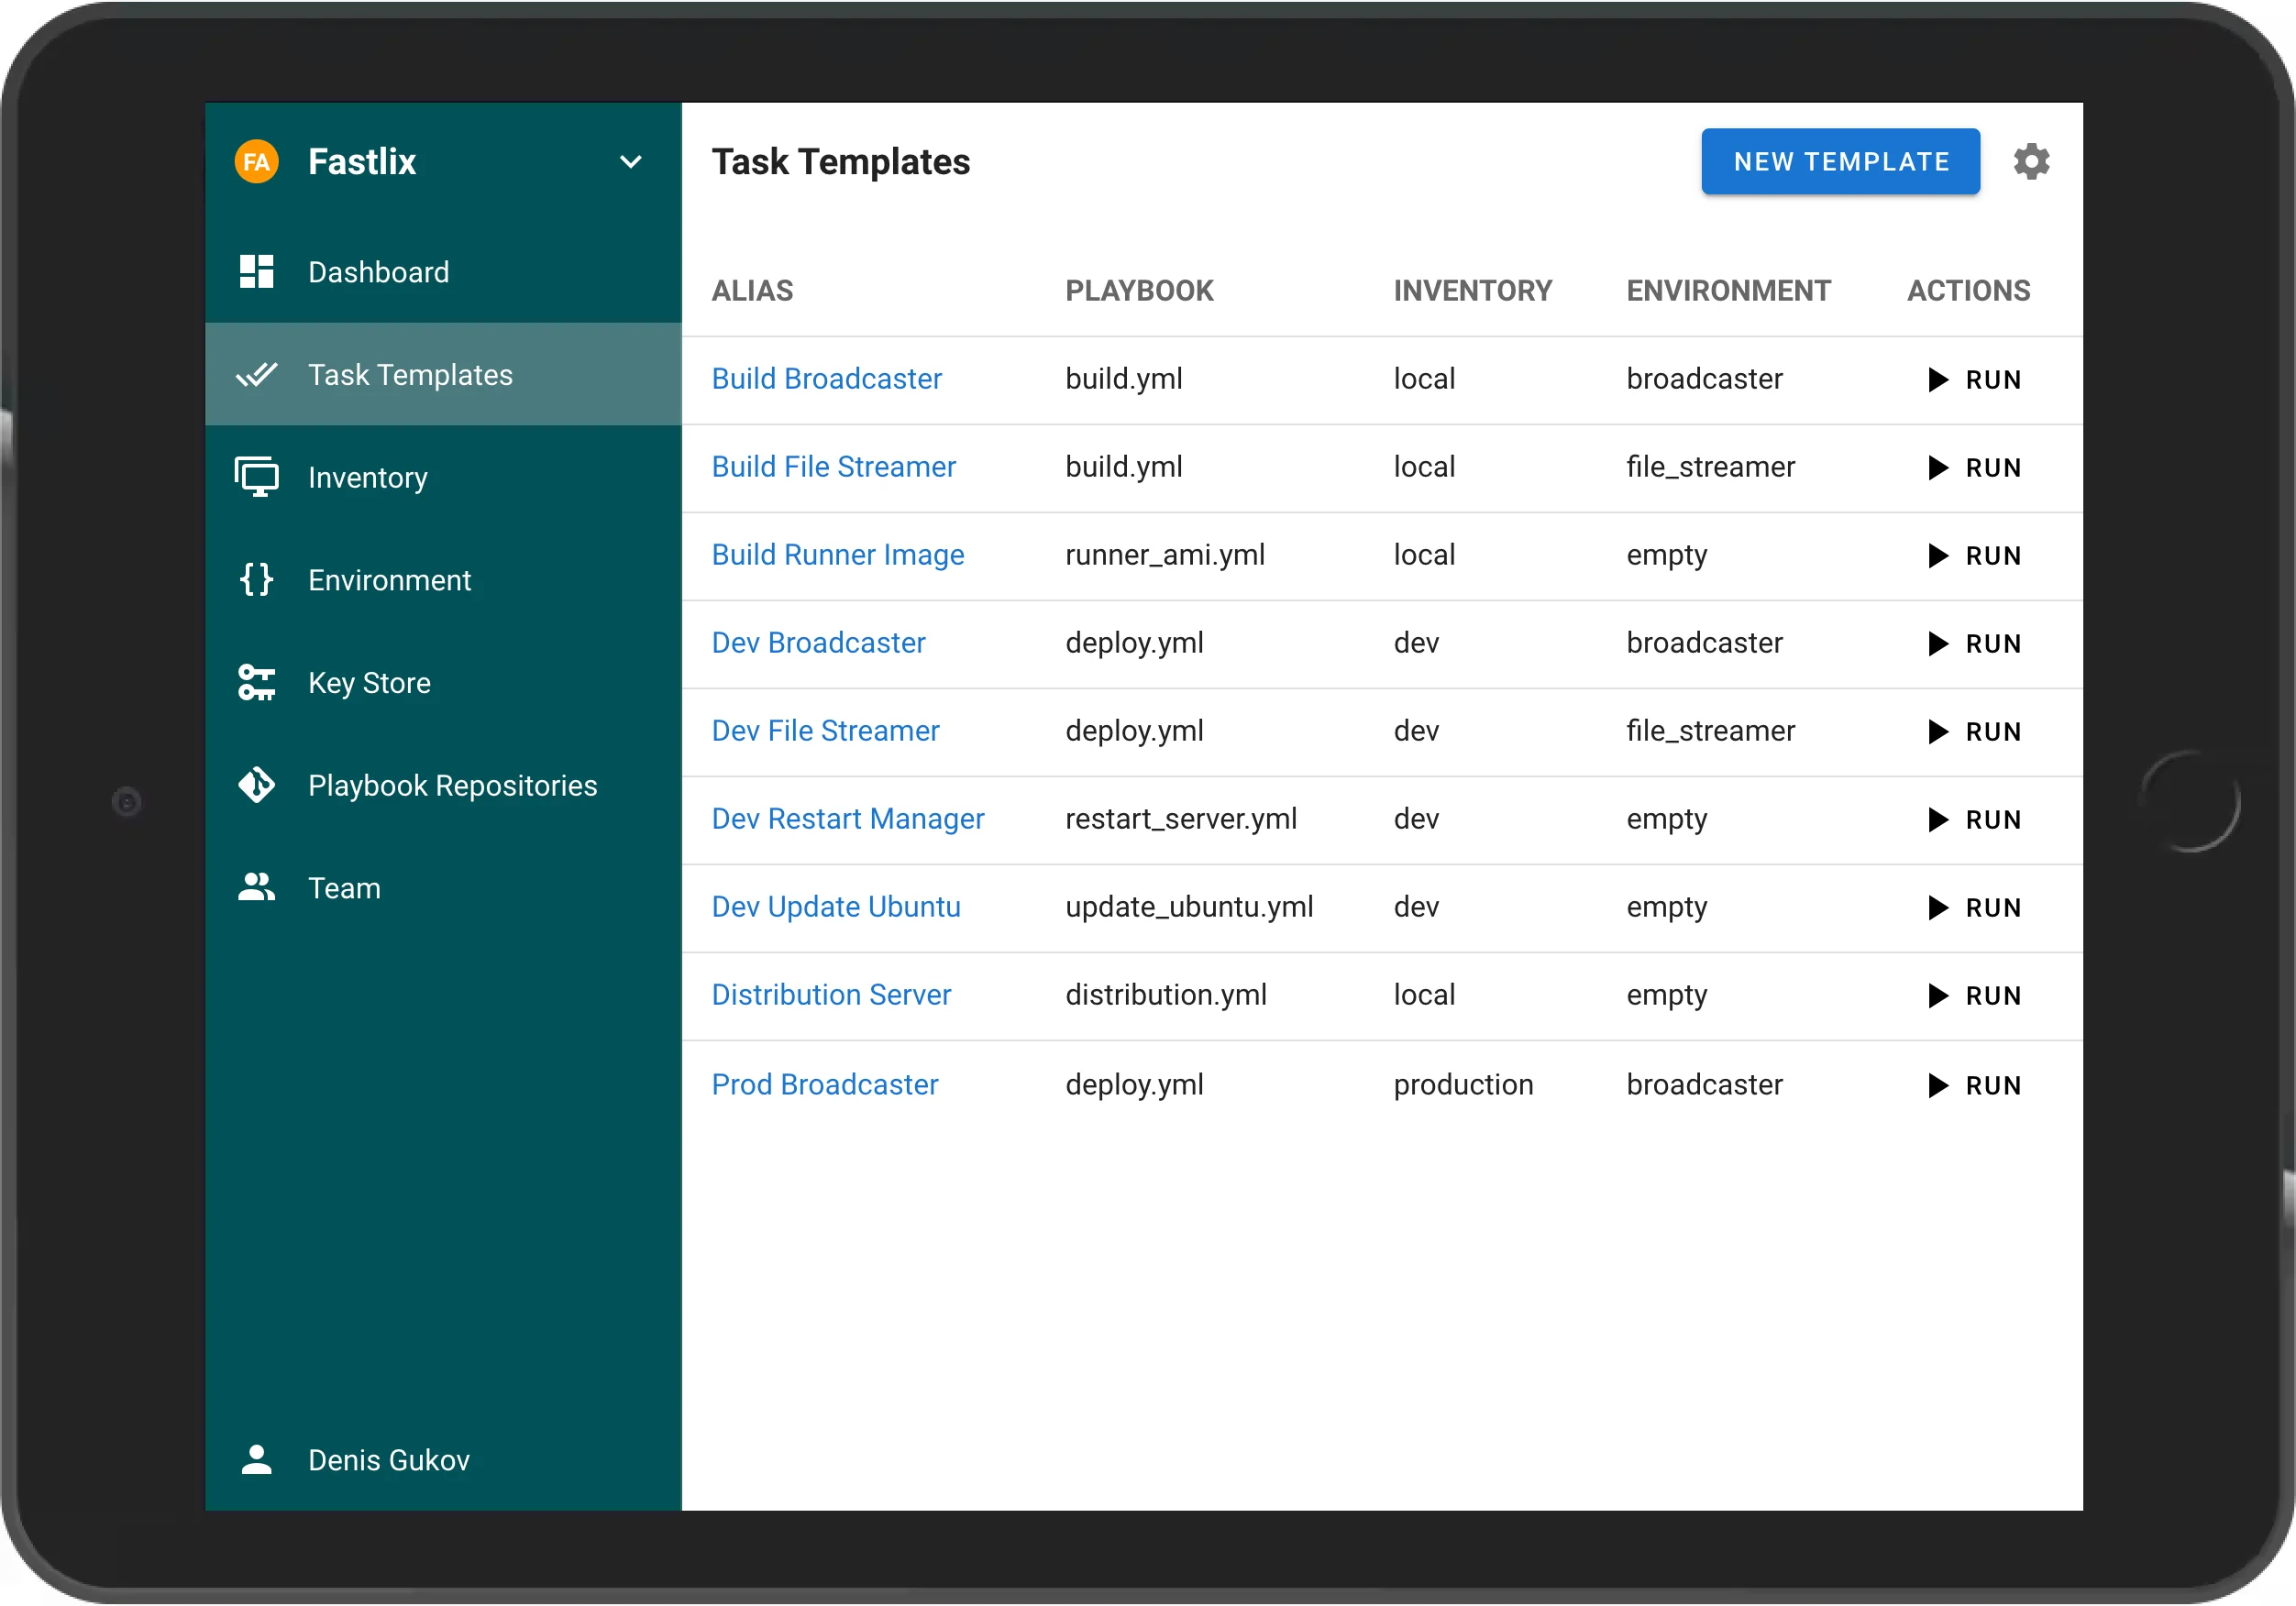Expand the Fastlix project dropdown chevron
Screen dimensions: 2296x1606
click(630, 161)
